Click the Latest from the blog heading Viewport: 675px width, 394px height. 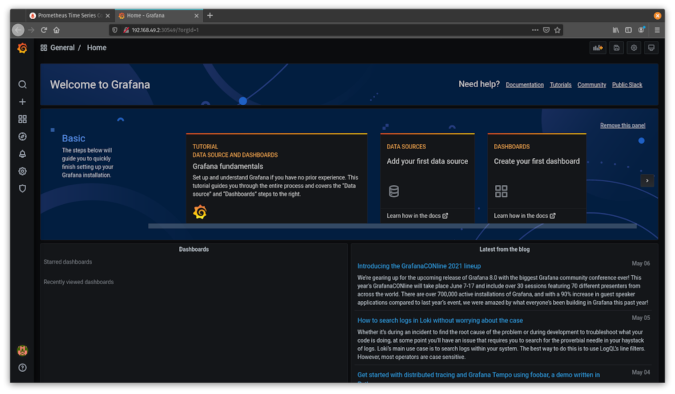click(x=505, y=249)
